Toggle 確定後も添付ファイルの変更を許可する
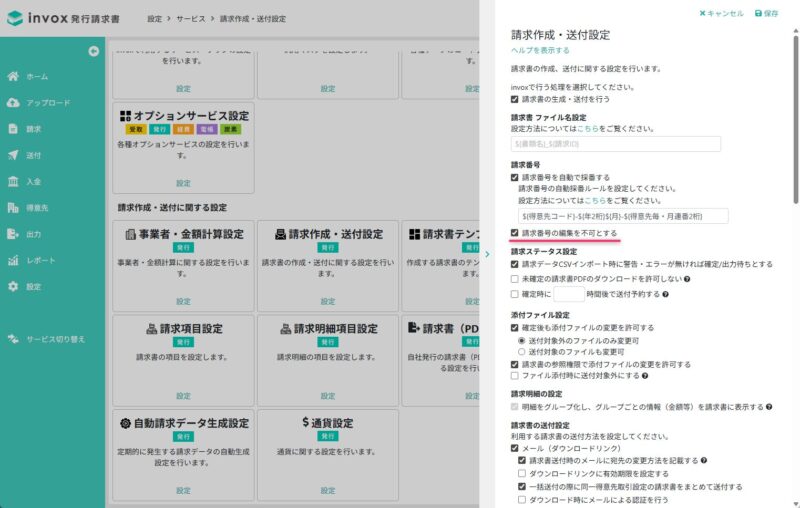The width and height of the screenshot is (800, 508). pos(514,328)
